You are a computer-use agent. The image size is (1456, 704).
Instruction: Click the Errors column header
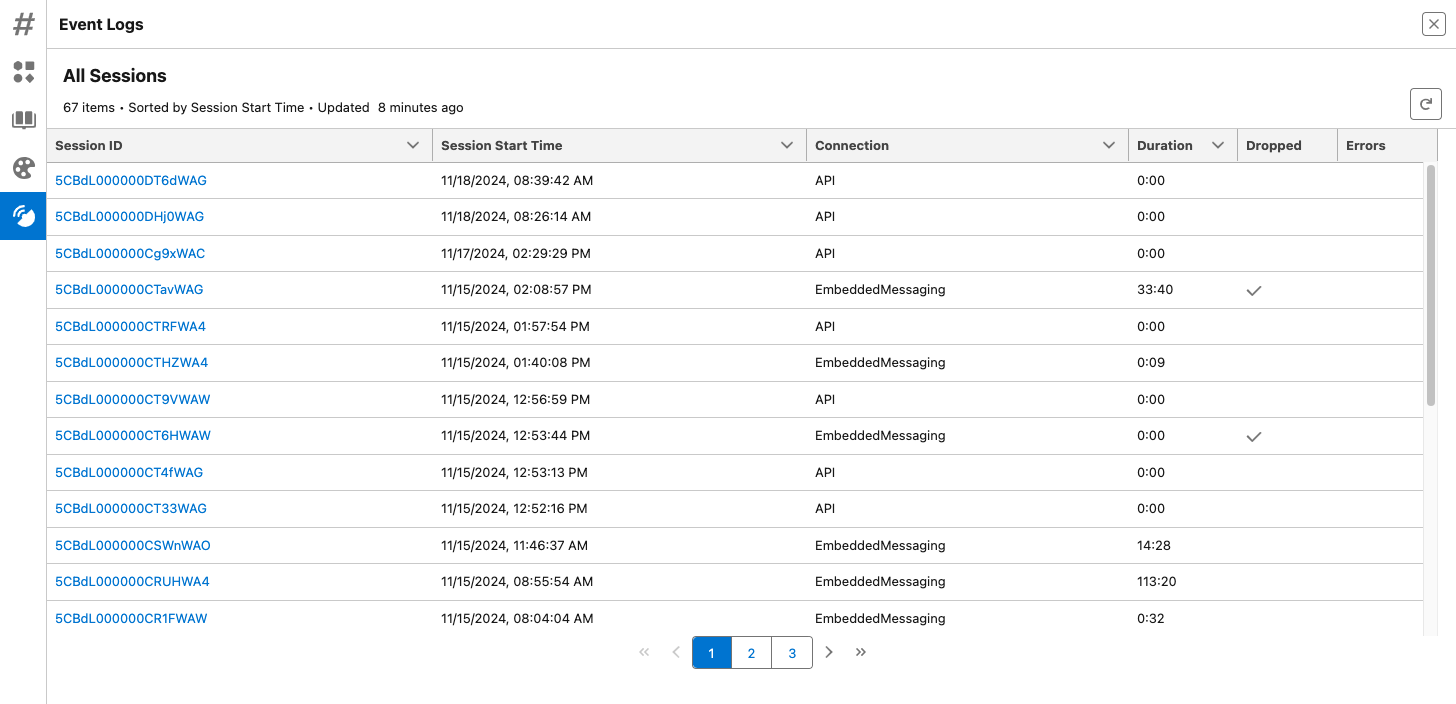(1366, 145)
